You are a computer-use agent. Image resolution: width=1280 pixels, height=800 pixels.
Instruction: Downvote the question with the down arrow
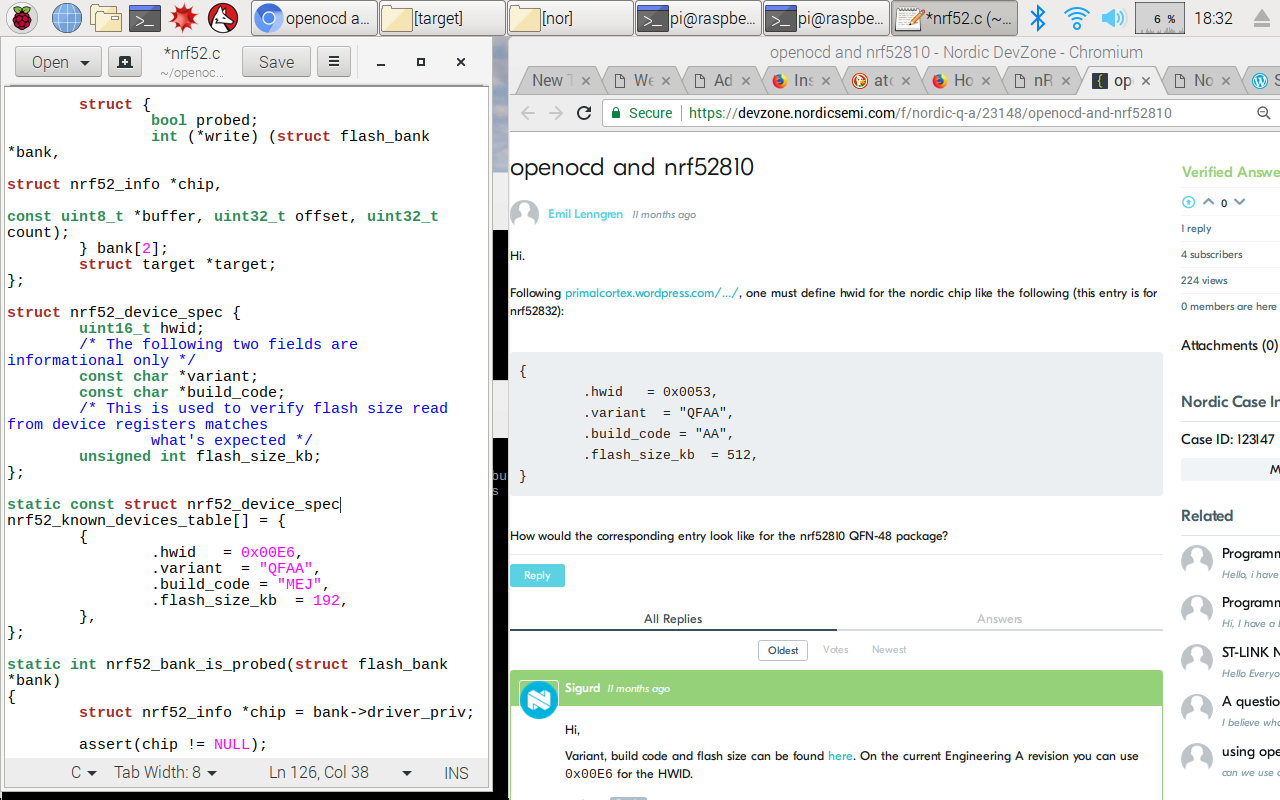(1240, 202)
